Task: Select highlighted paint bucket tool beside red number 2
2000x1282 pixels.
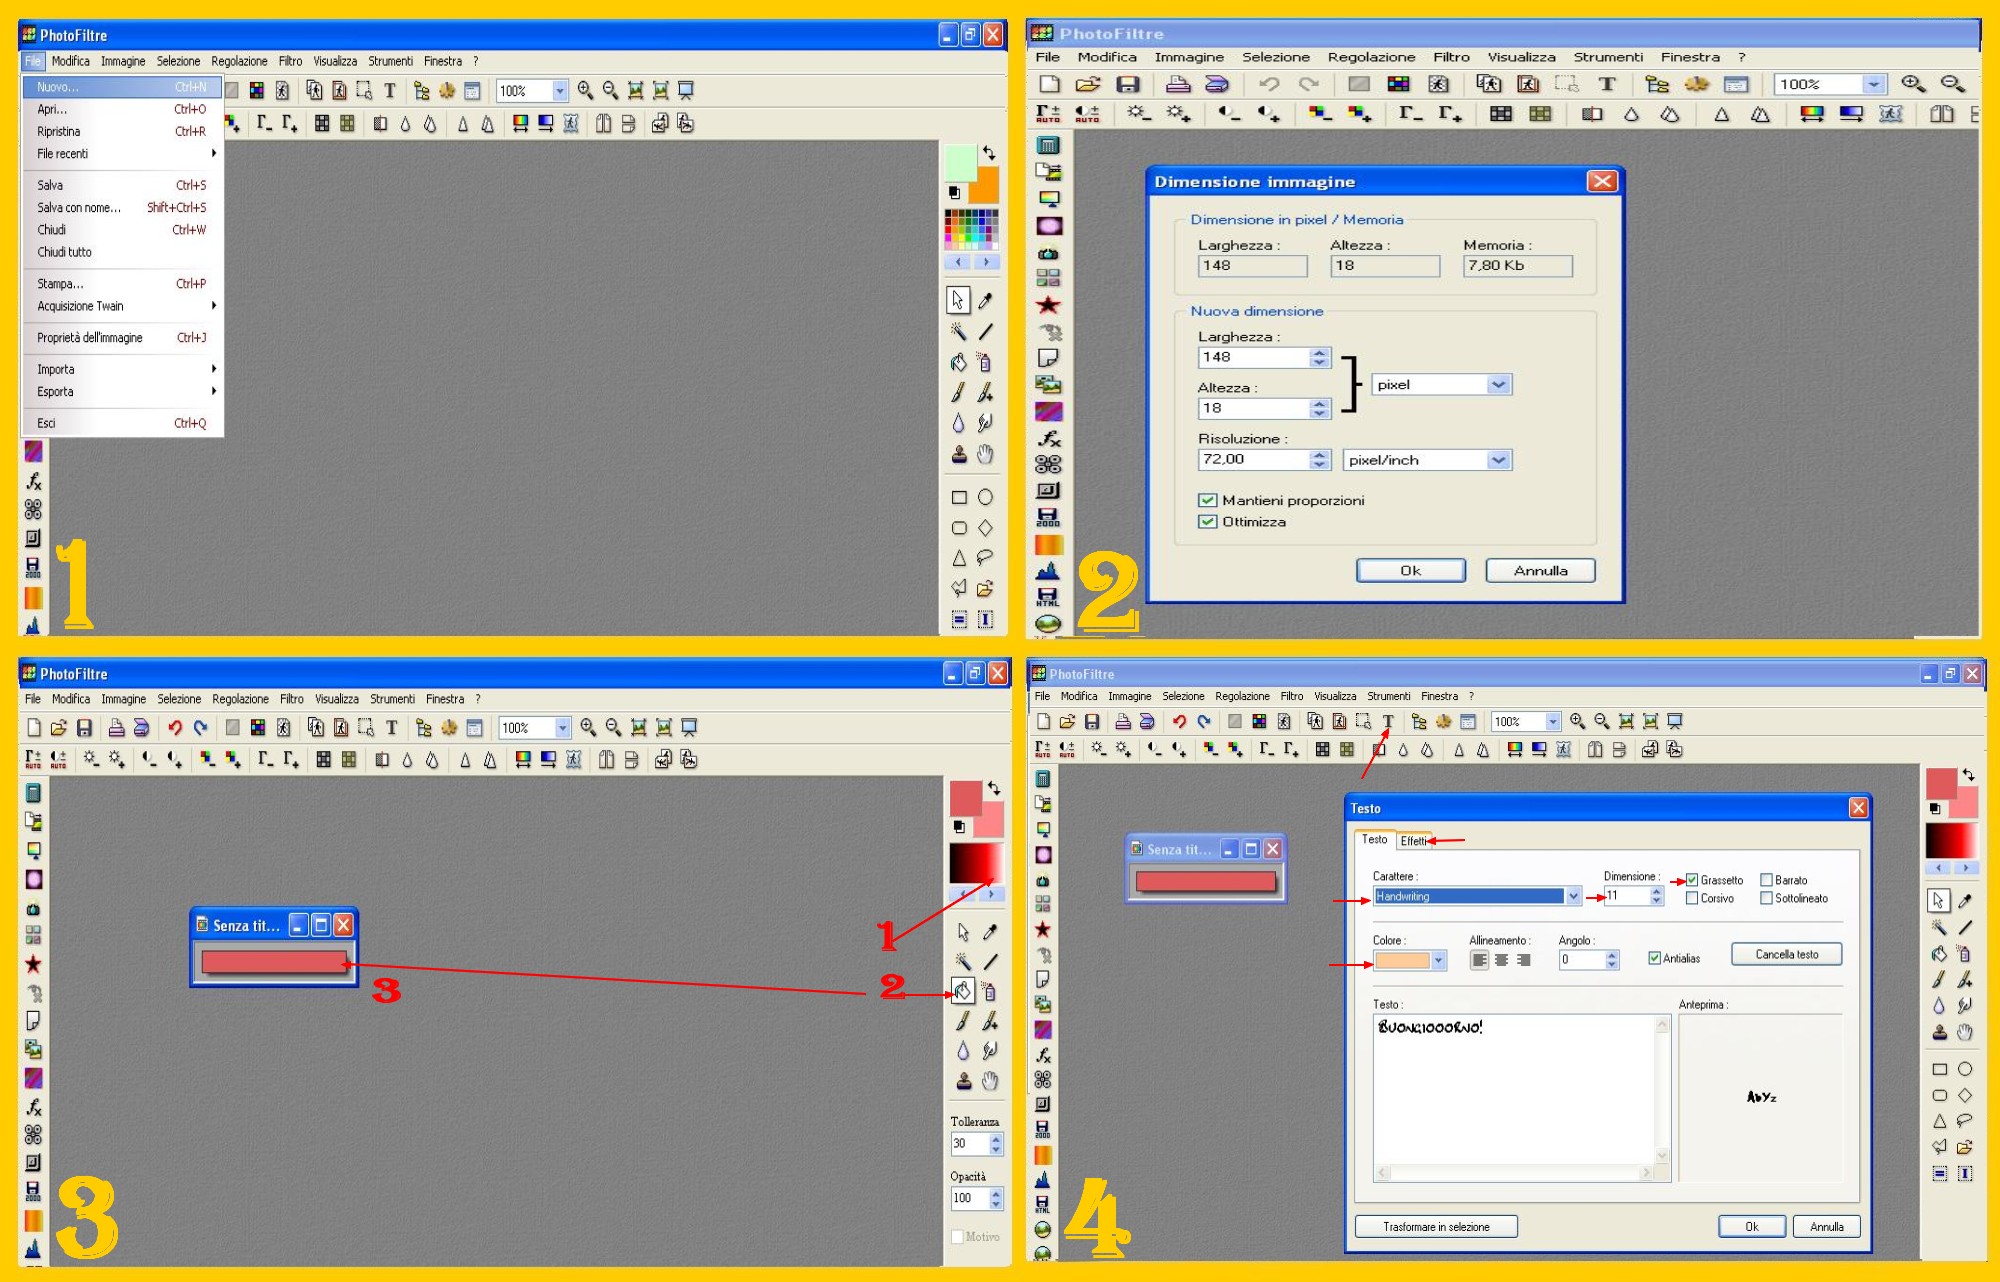Action: [x=962, y=991]
